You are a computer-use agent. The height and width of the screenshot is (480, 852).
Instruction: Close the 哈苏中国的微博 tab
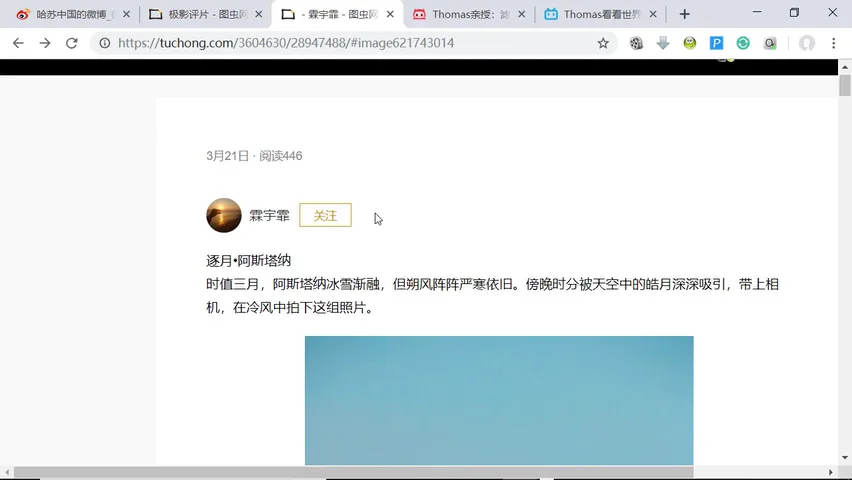tap(127, 14)
